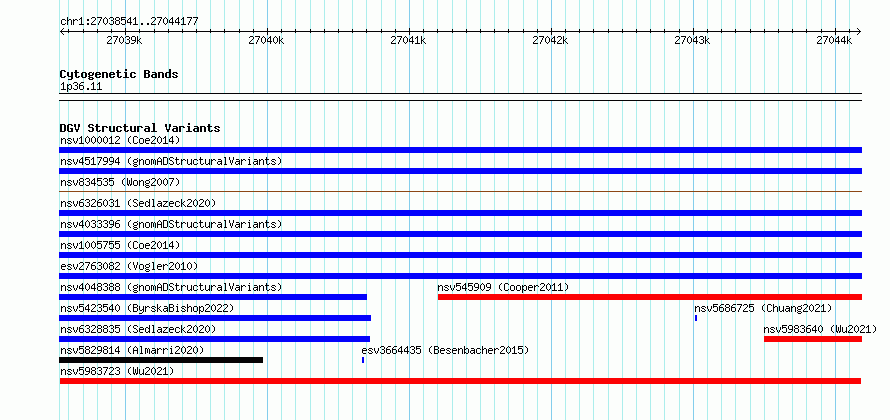Viewport: 890px width, 420px height.
Task: Click the blue bar under nsv5423540
Action: coord(215,318)
